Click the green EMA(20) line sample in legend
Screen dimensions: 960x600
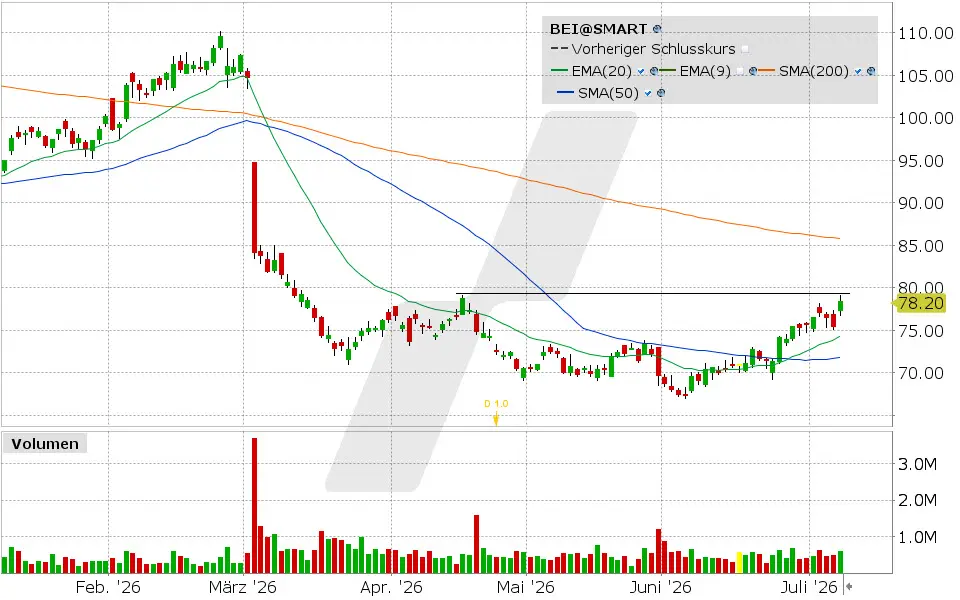point(560,70)
